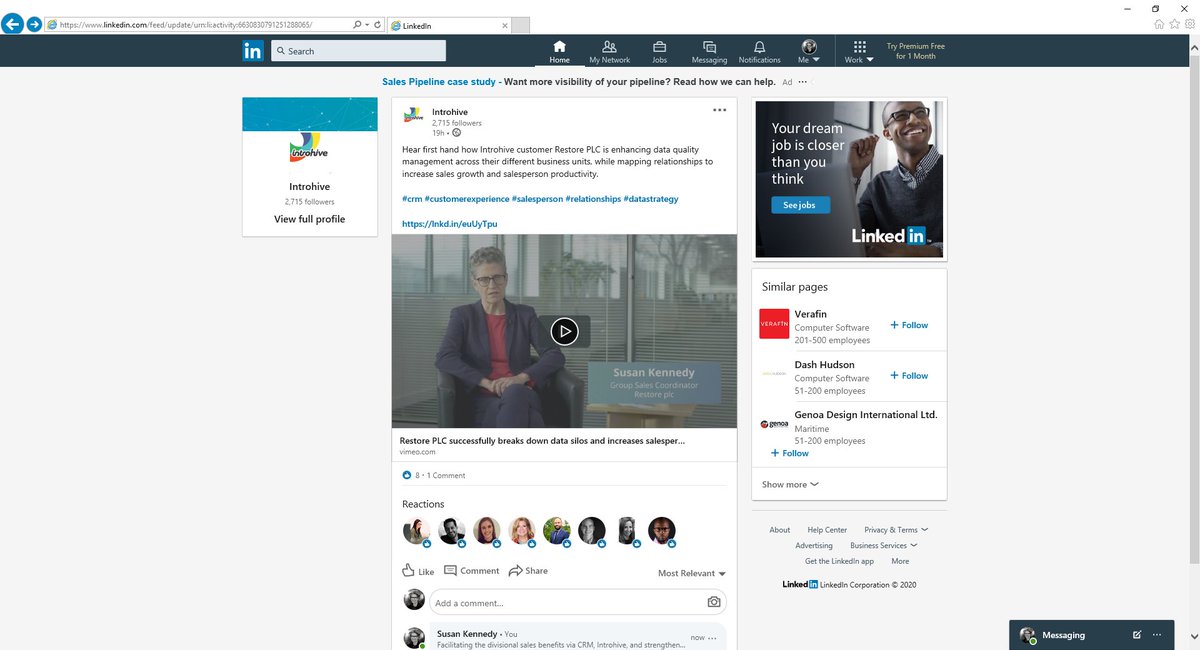
Task: Open options on Susan Kennedy's comment
Action: [x=712, y=636]
